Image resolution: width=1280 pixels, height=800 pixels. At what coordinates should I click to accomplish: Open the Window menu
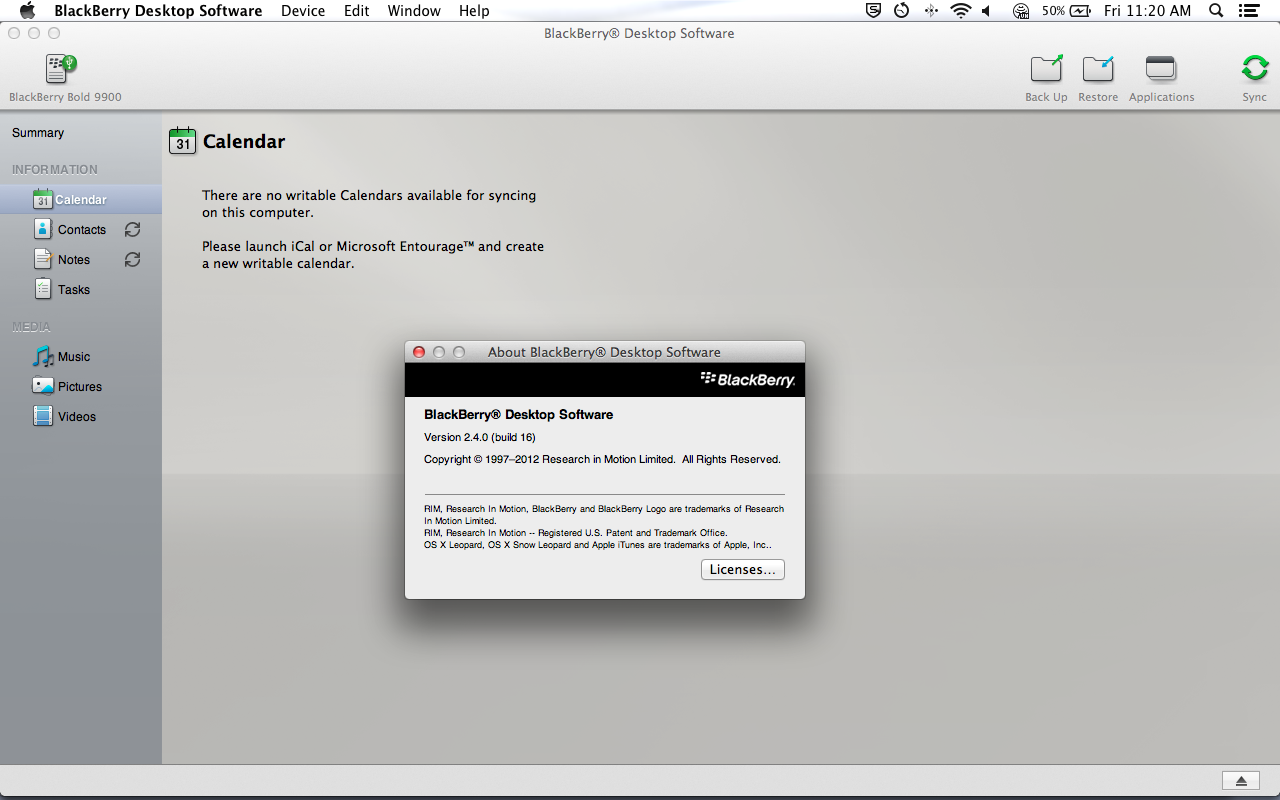tap(414, 11)
